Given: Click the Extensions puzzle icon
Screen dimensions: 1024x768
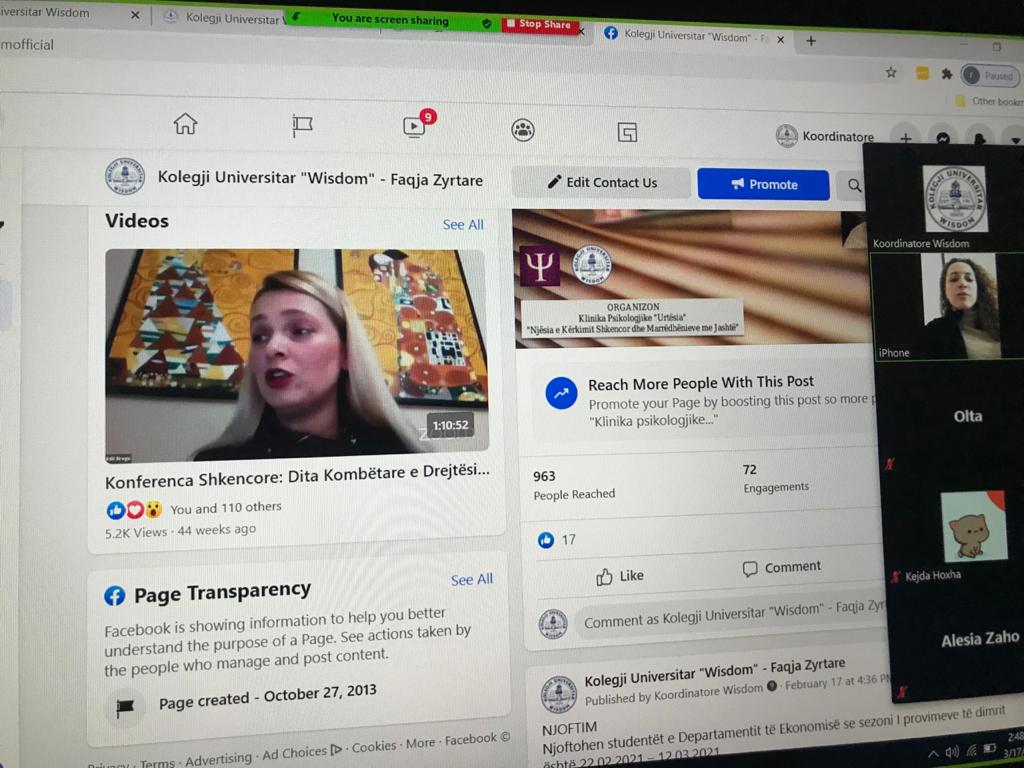Looking at the screenshot, I should point(946,74).
